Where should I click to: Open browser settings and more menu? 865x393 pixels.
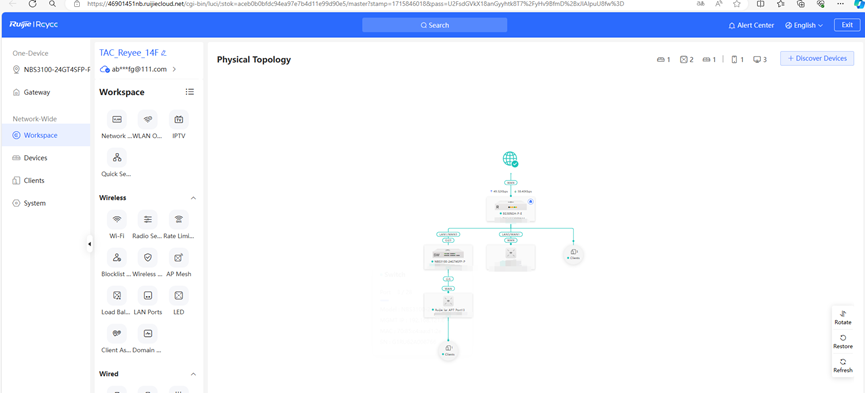tap(840, 3)
